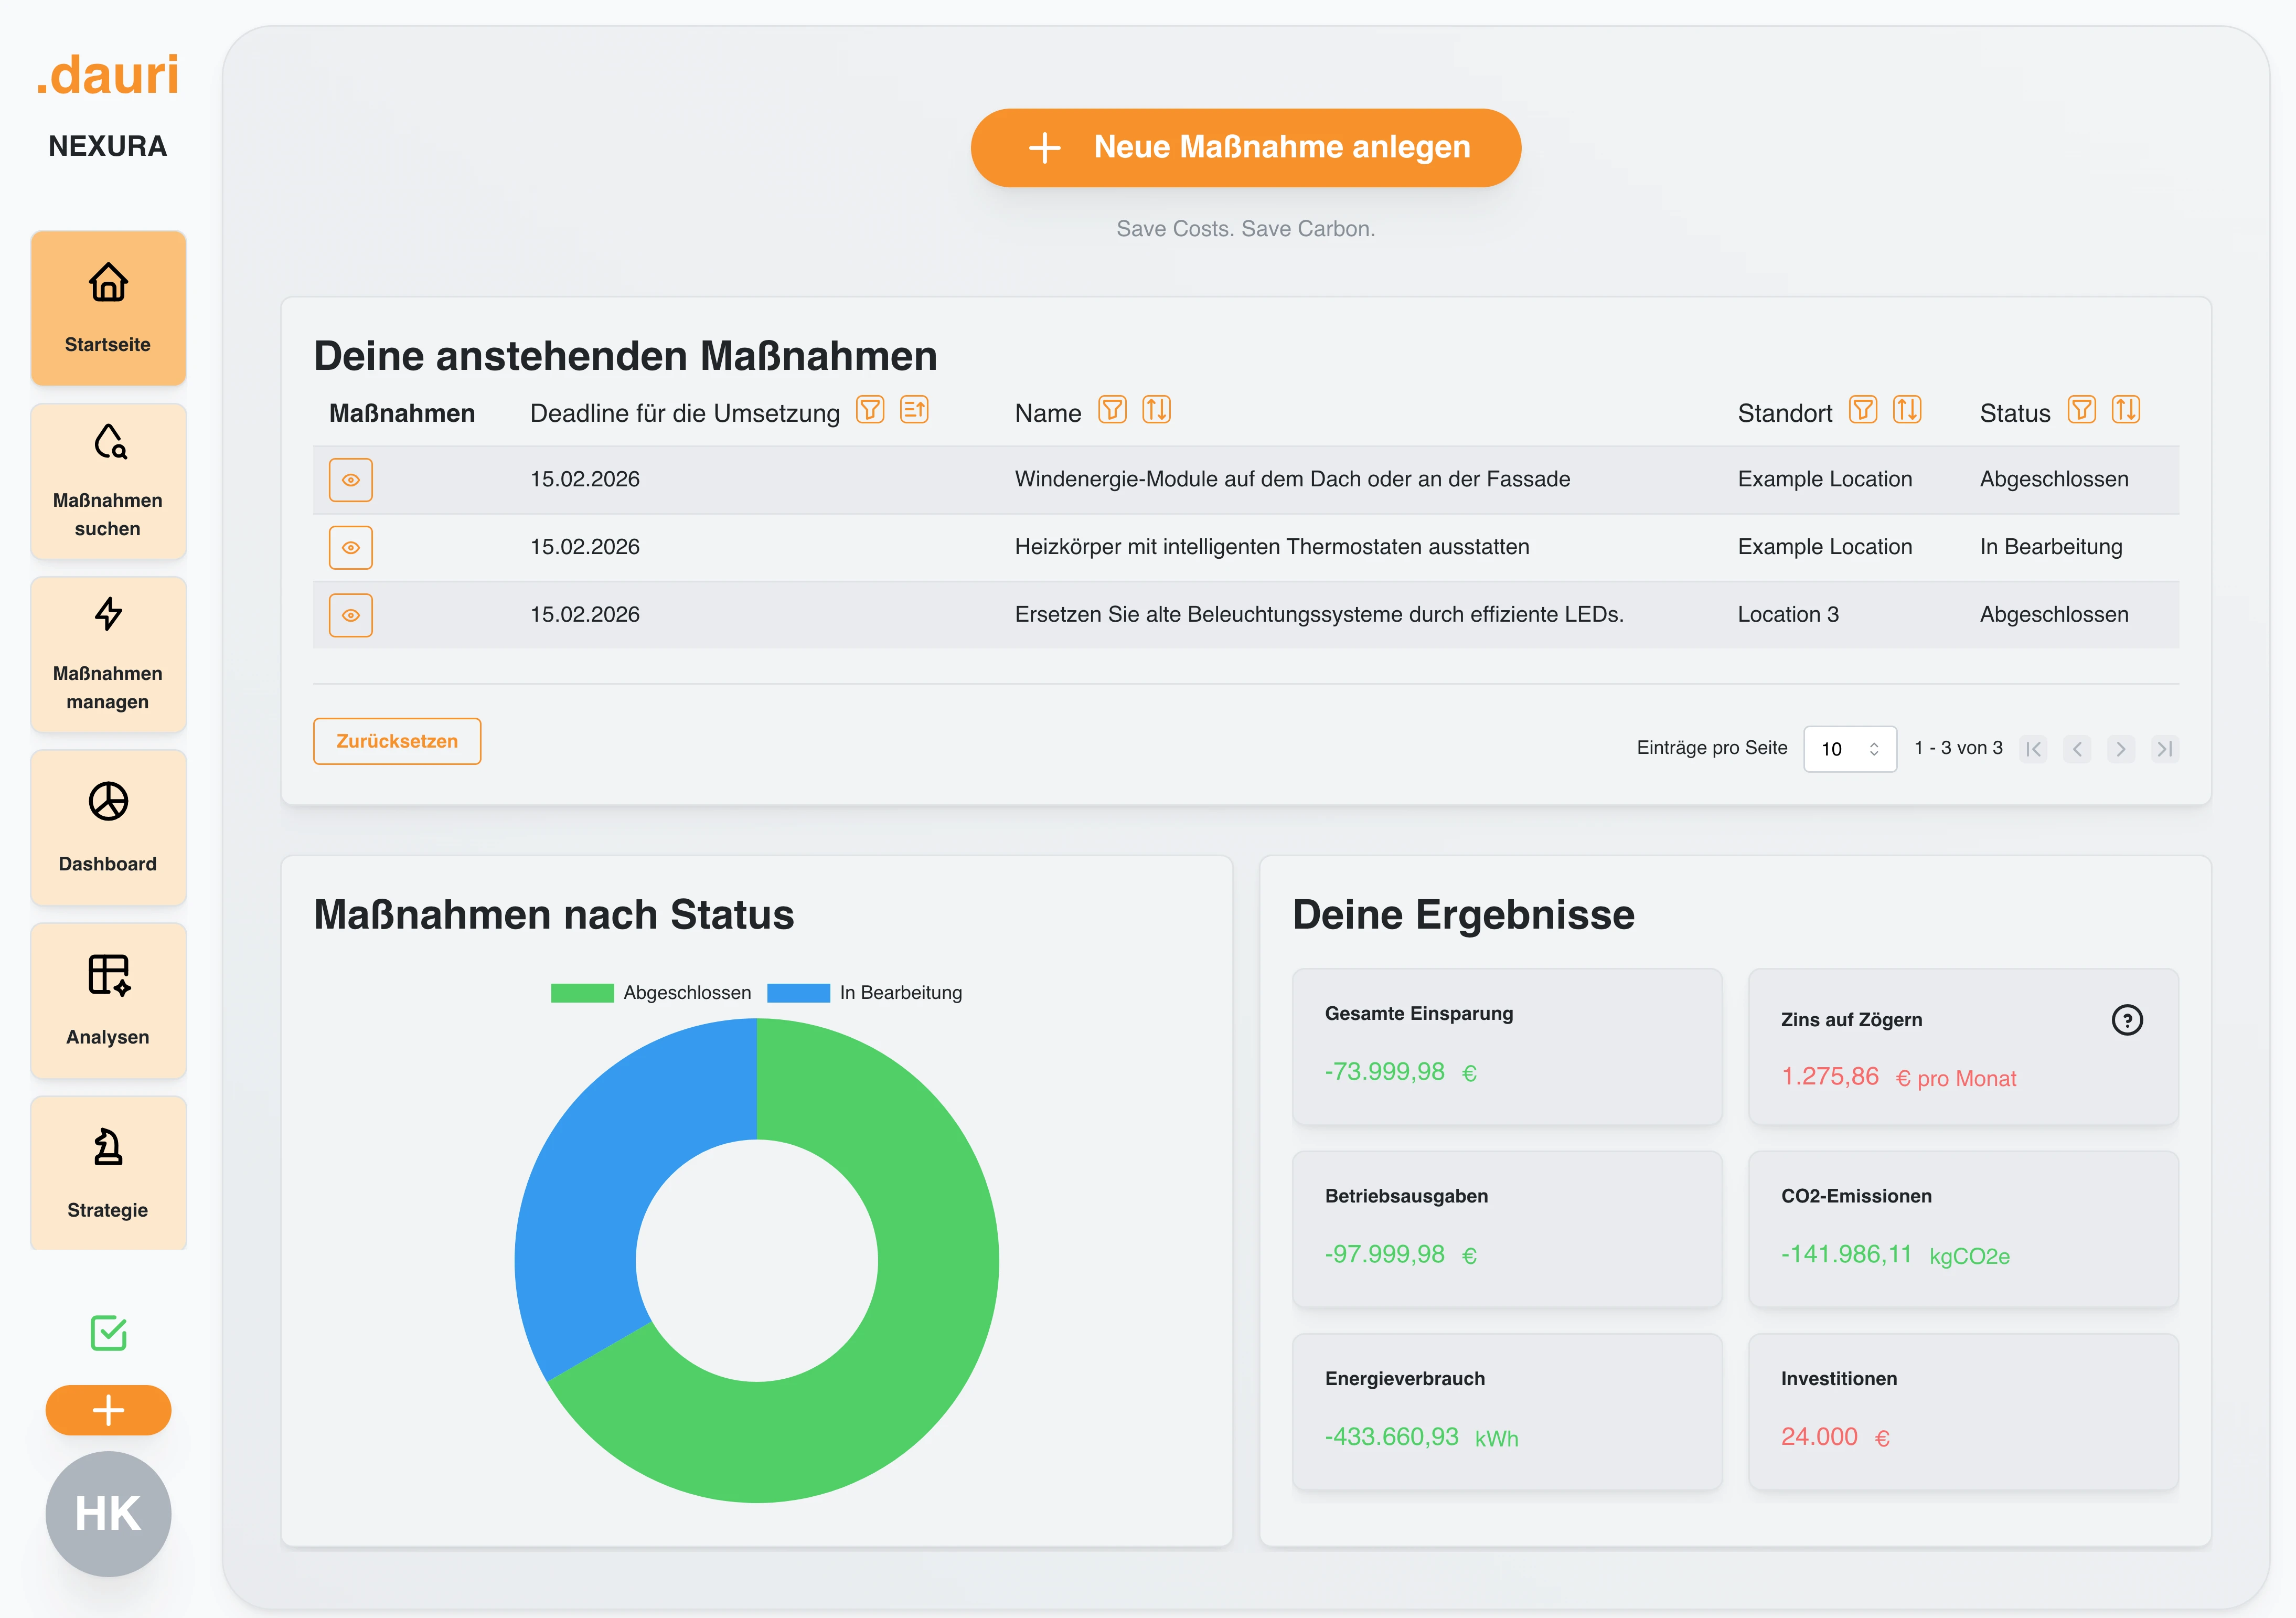This screenshot has width=2296, height=1618.
Task: Show details of the Windenergie-Module measure
Action: [x=351, y=480]
